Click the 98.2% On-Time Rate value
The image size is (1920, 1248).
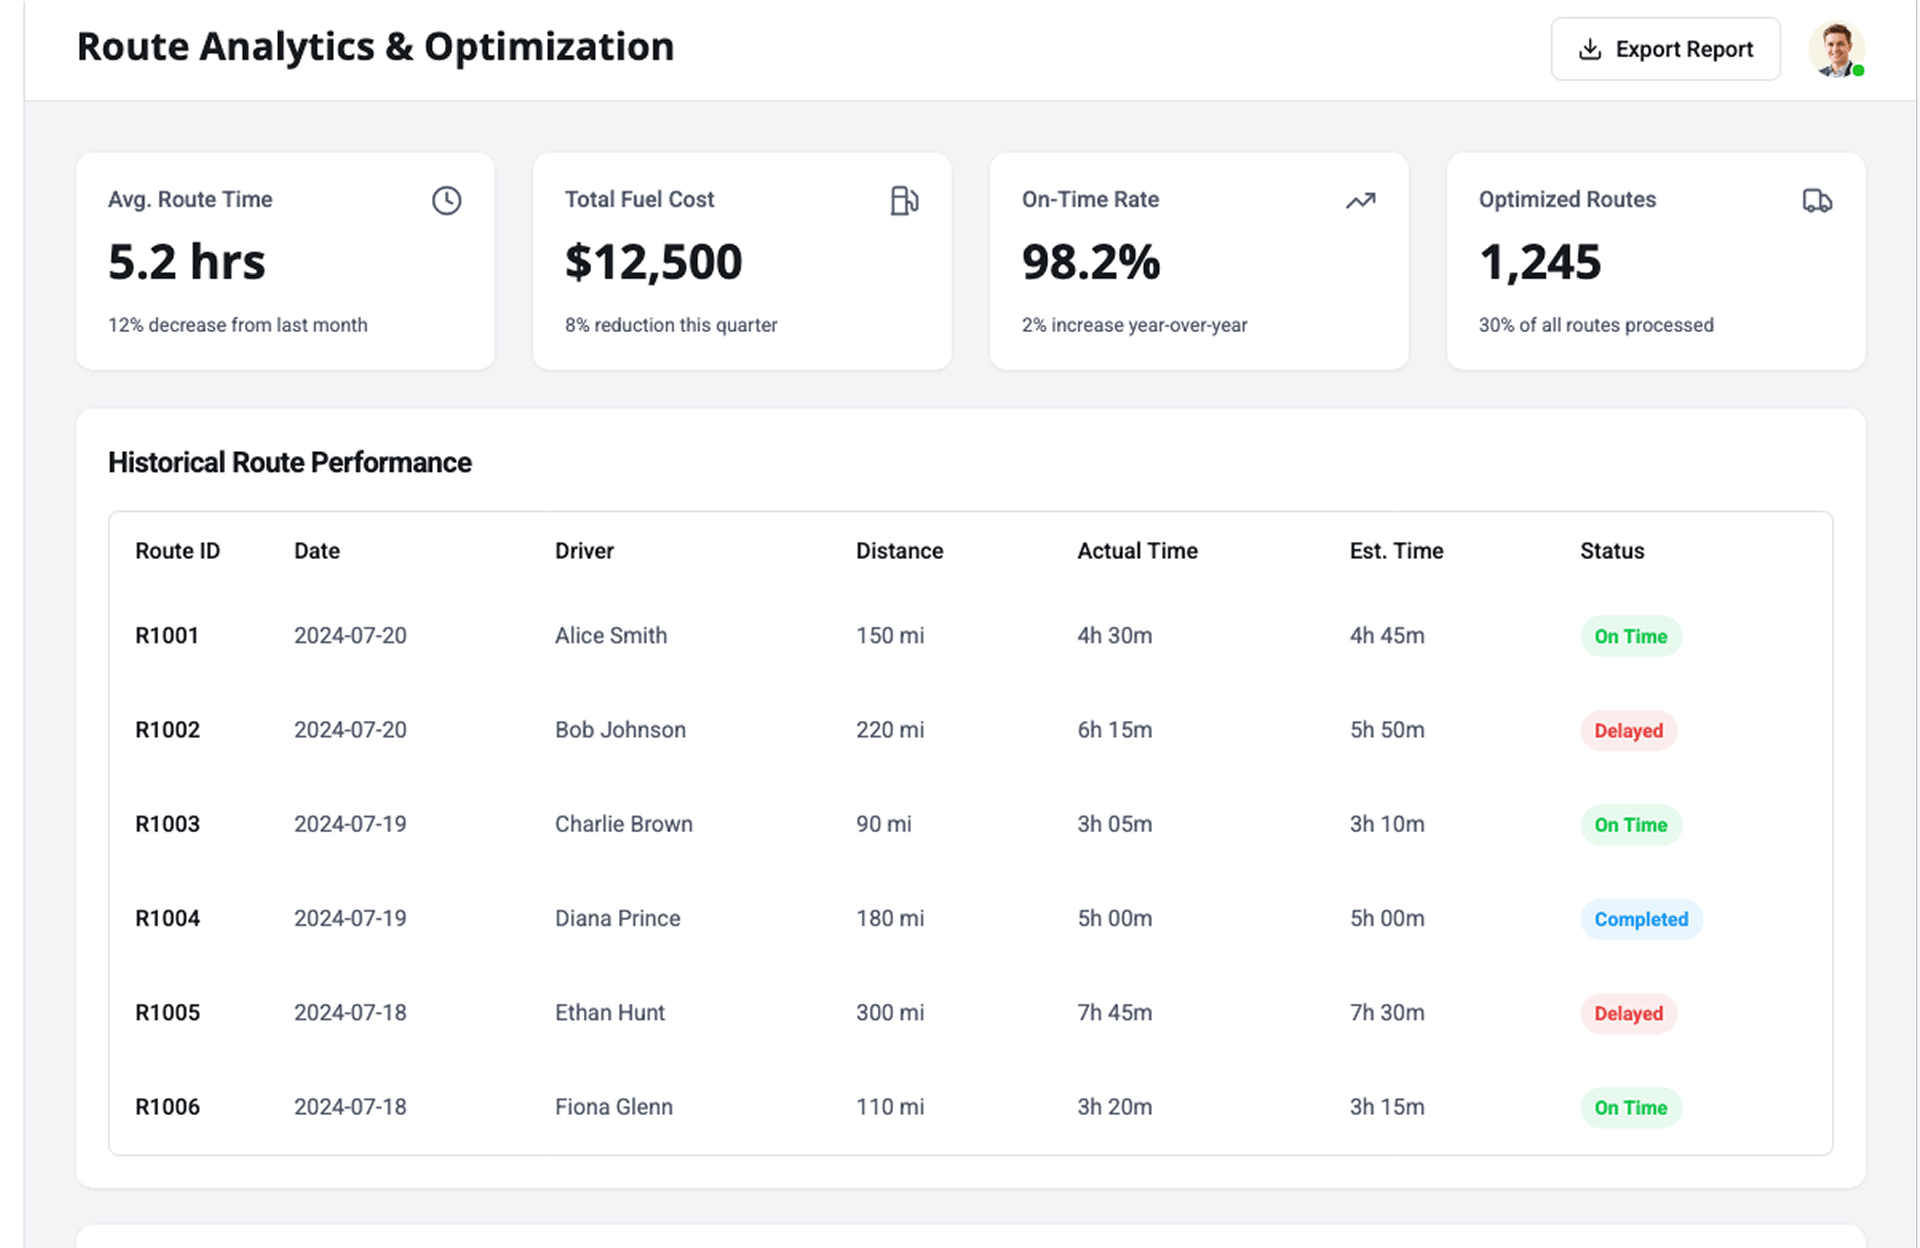coord(1090,262)
